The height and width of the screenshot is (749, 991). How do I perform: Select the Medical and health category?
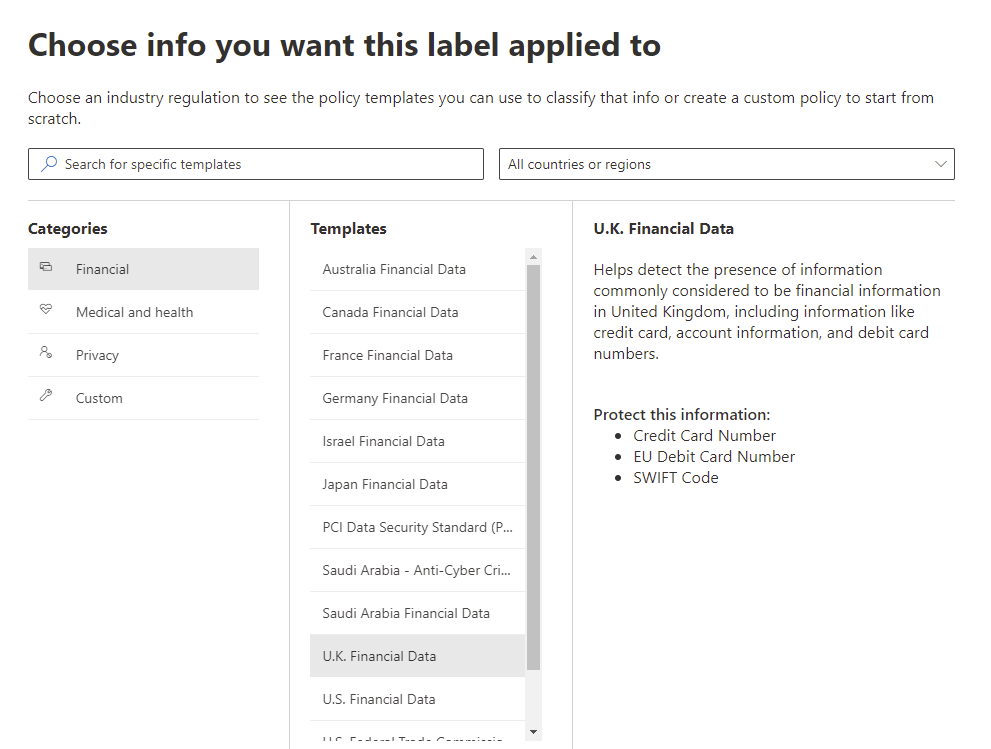click(134, 312)
